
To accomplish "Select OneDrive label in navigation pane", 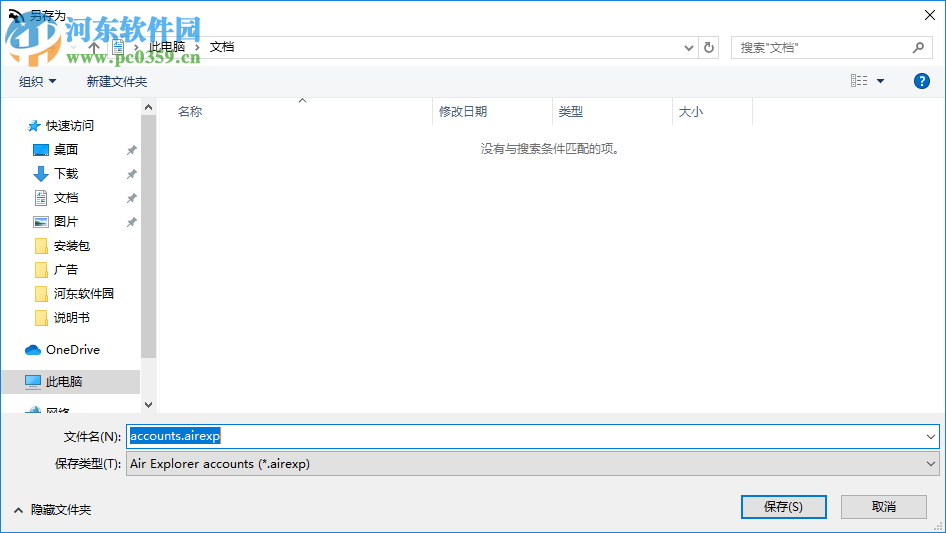I will coord(73,350).
